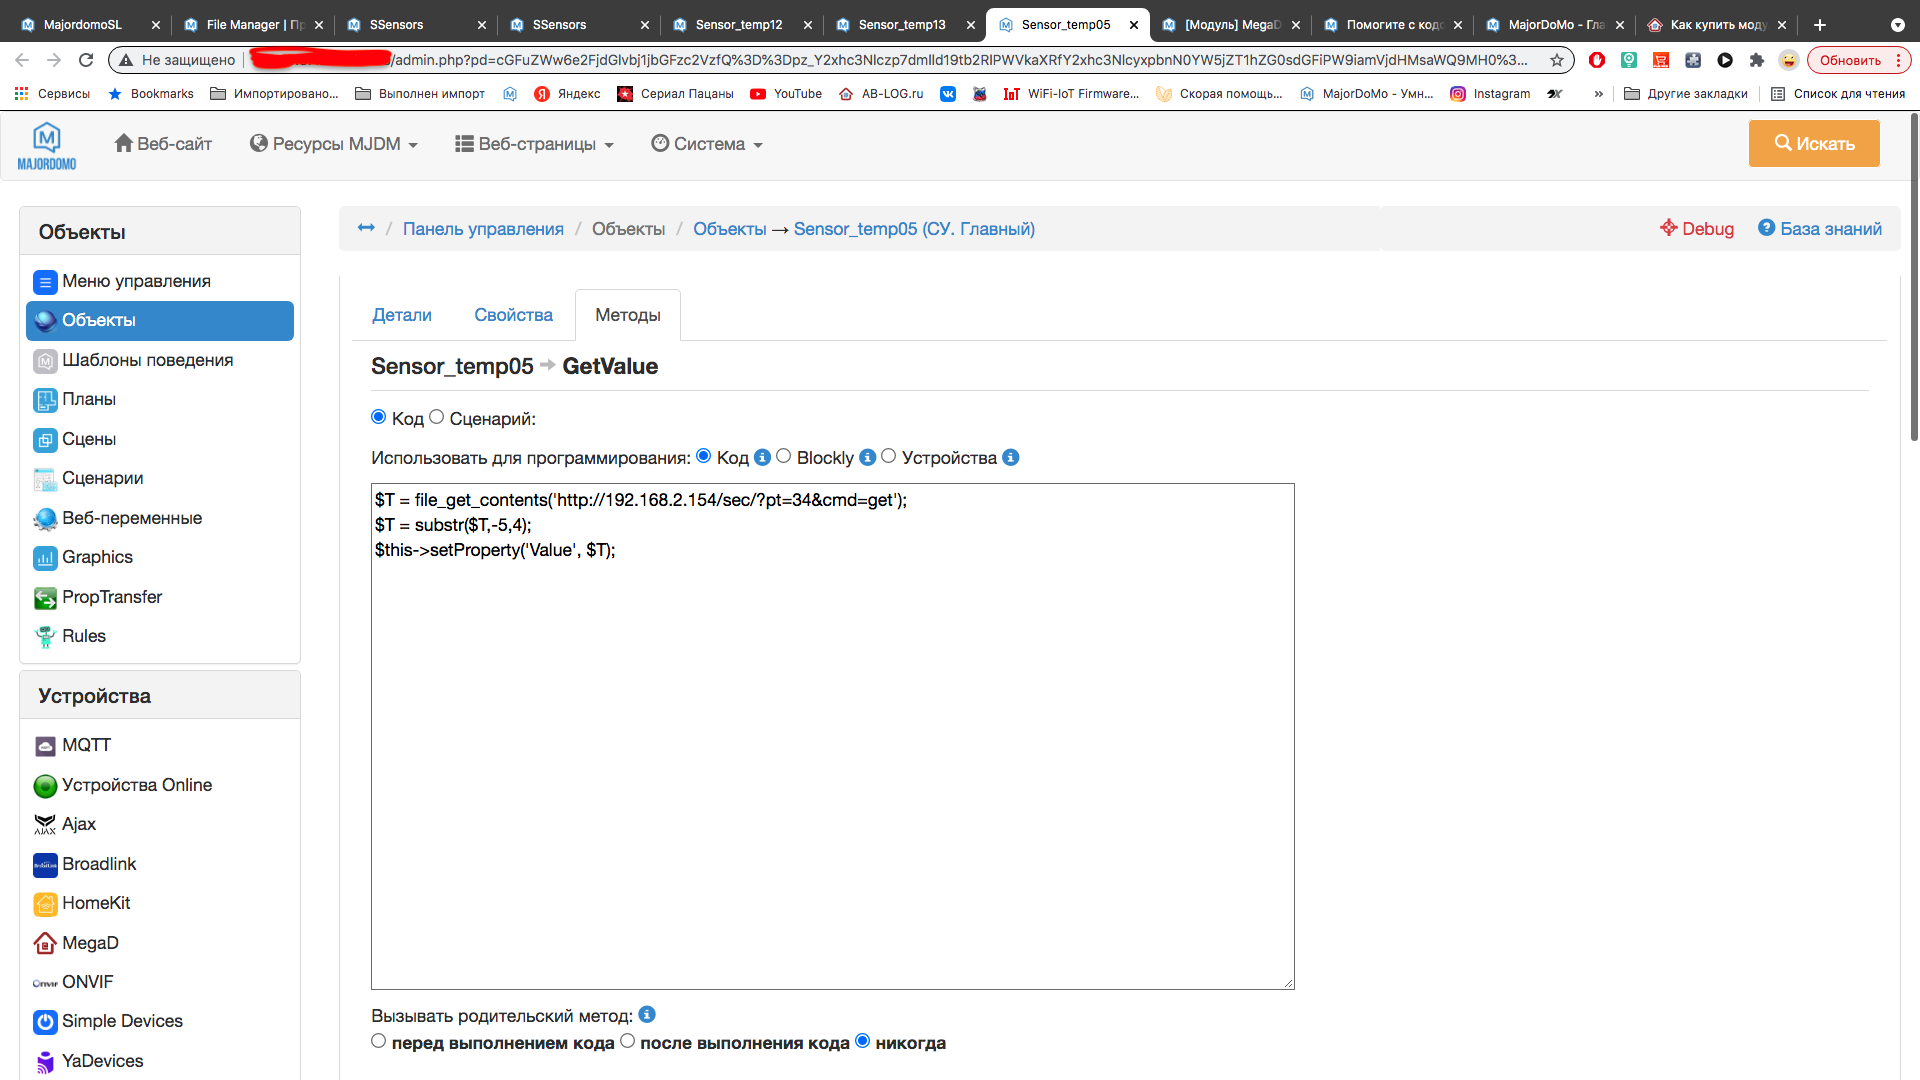Expand the Веб-страницы dropdown menu
Image resolution: width=1920 pixels, height=1080 pixels.
pos(534,144)
